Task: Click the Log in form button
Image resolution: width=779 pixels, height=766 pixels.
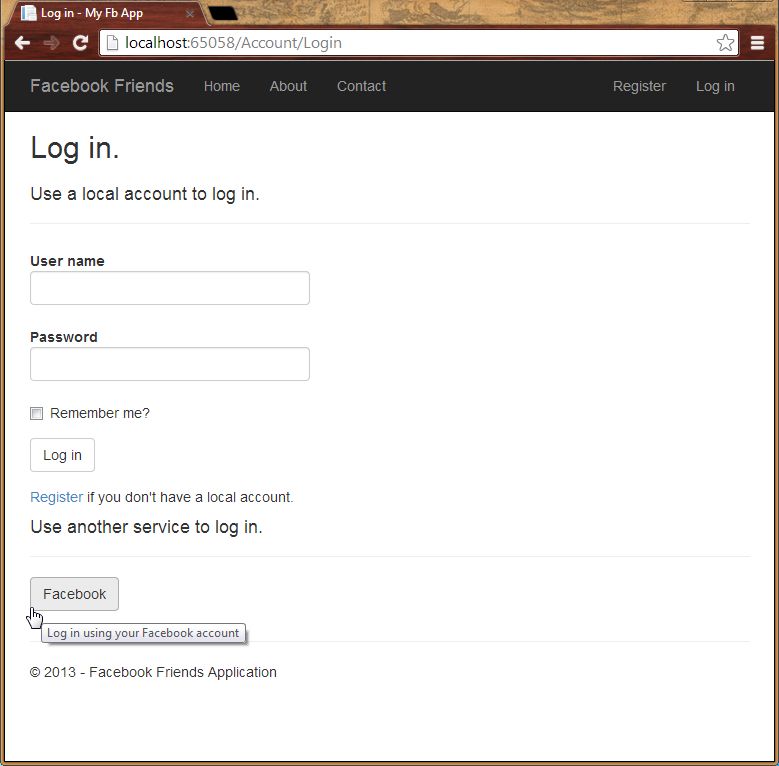Action: (x=62, y=455)
